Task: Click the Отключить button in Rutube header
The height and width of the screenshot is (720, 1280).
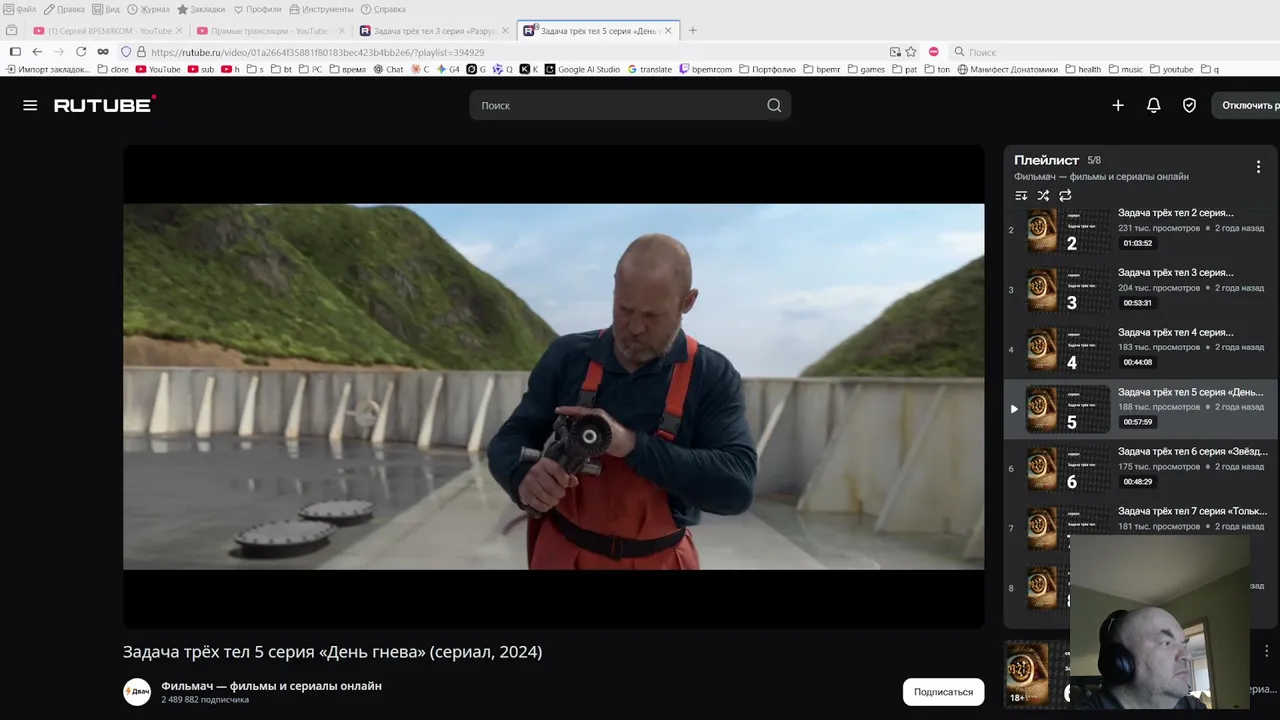Action: pos(1245,105)
